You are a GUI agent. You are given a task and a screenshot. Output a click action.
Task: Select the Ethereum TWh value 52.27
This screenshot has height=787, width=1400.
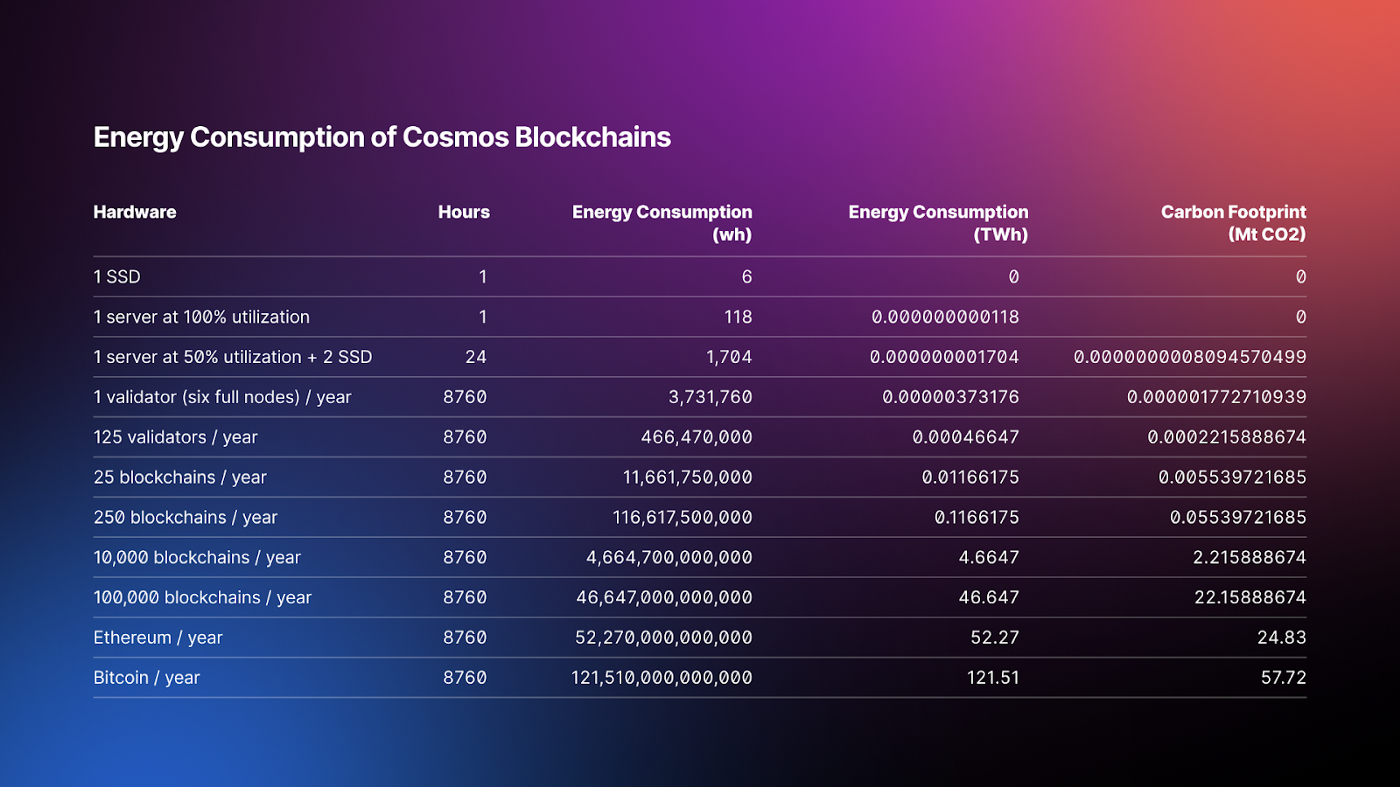[x=994, y=637]
